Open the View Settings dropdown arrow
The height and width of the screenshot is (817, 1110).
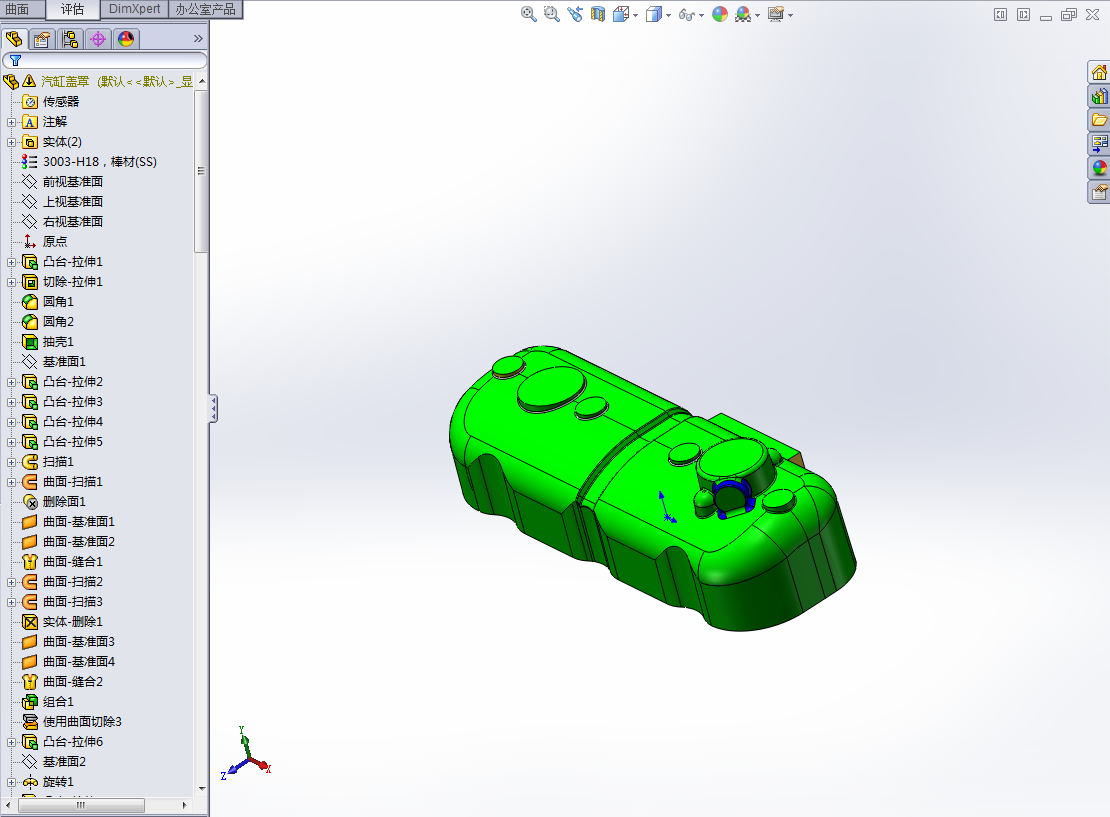[x=790, y=15]
